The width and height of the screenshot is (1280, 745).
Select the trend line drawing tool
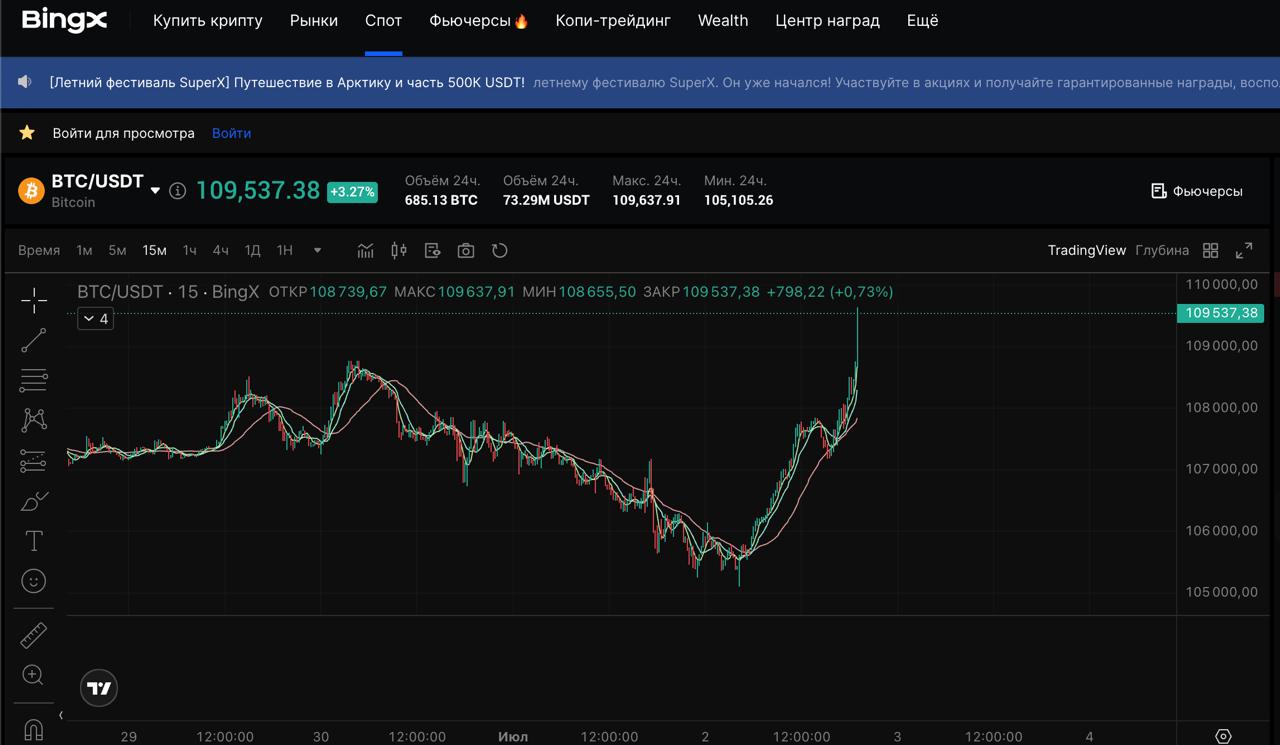click(x=34, y=340)
